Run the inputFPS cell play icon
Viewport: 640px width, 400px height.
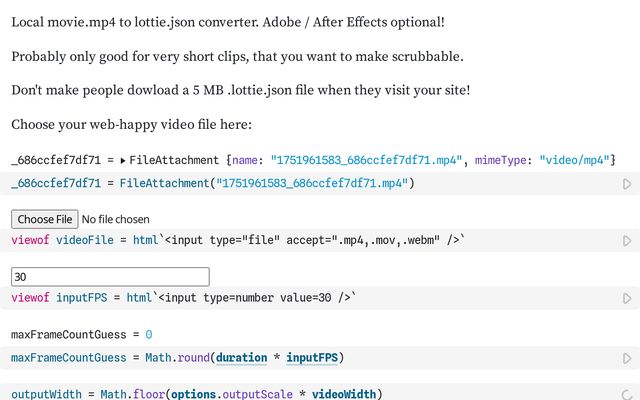[x=627, y=298]
